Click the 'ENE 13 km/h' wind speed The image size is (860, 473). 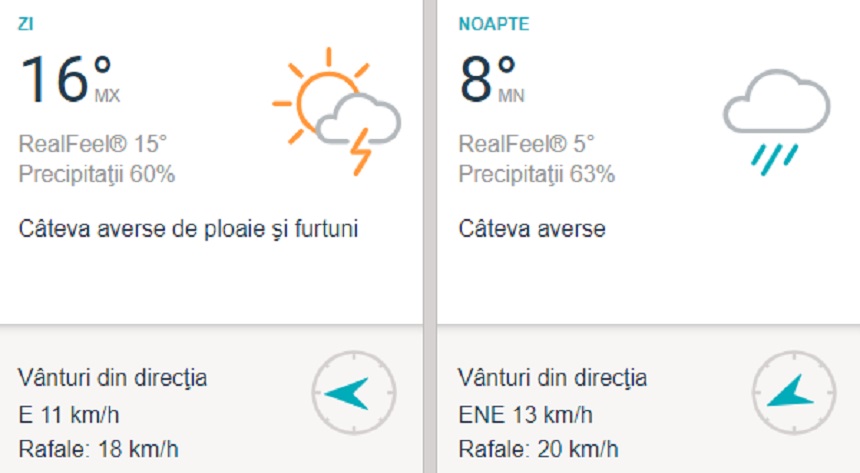[525, 414]
